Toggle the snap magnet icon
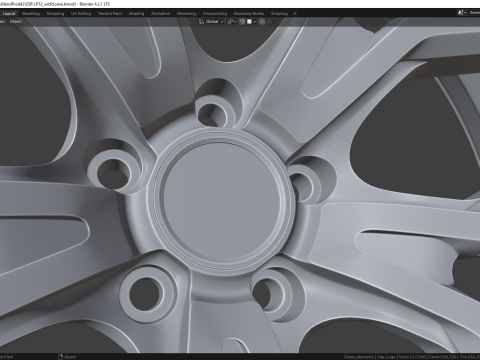The image size is (480, 360). click(242, 22)
